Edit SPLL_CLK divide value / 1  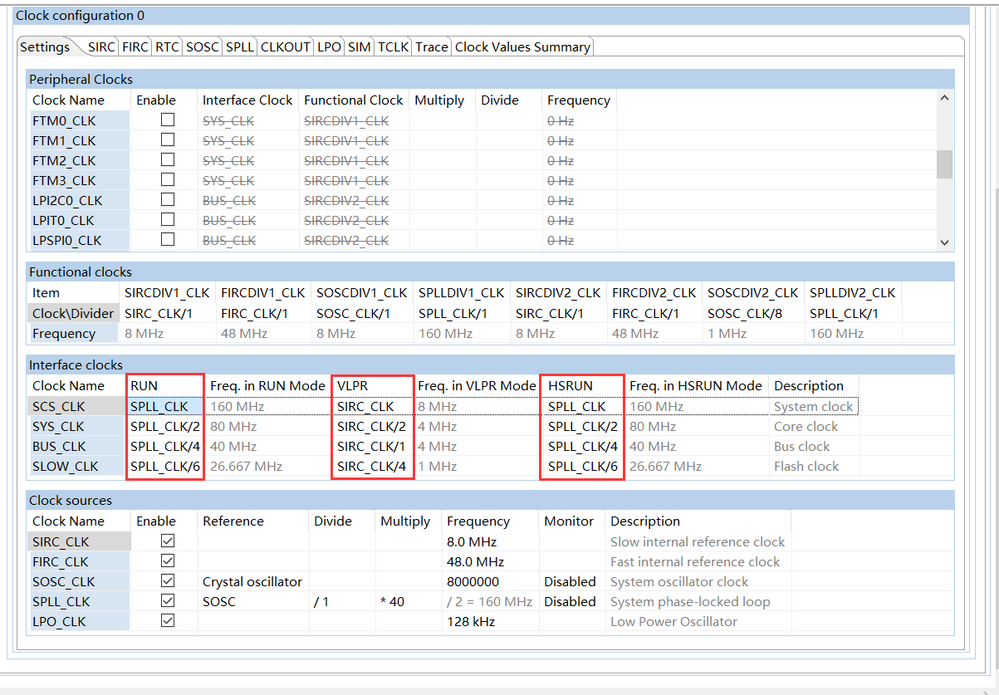tap(342, 601)
